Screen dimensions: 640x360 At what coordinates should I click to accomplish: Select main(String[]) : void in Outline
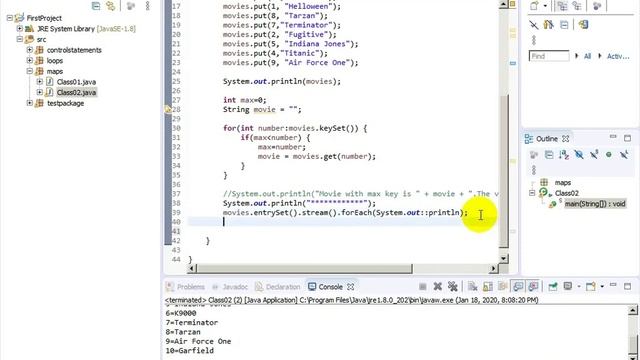595,204
